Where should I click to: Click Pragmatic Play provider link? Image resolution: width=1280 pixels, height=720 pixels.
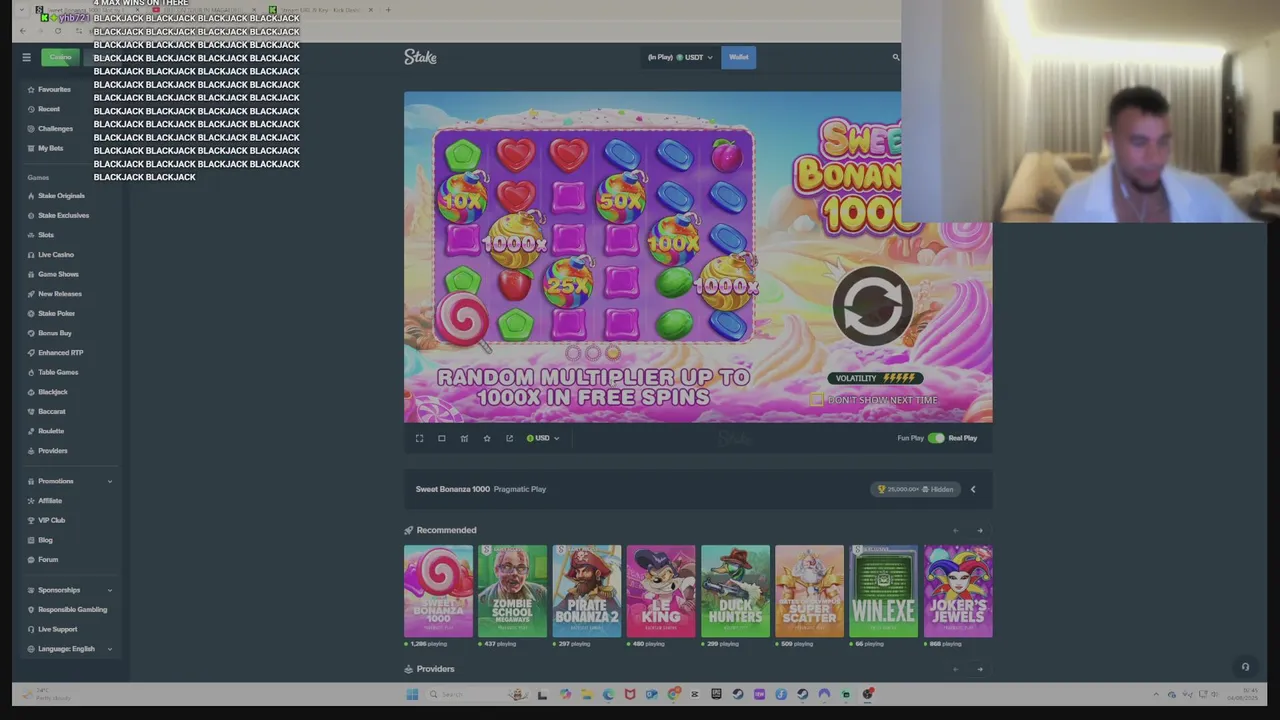[x=520, y=489]
